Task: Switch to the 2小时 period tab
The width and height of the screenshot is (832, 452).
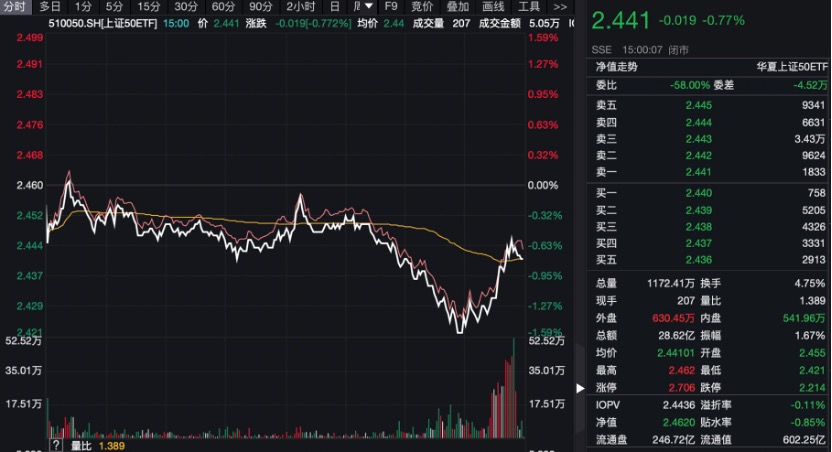Action: point(300,7)
